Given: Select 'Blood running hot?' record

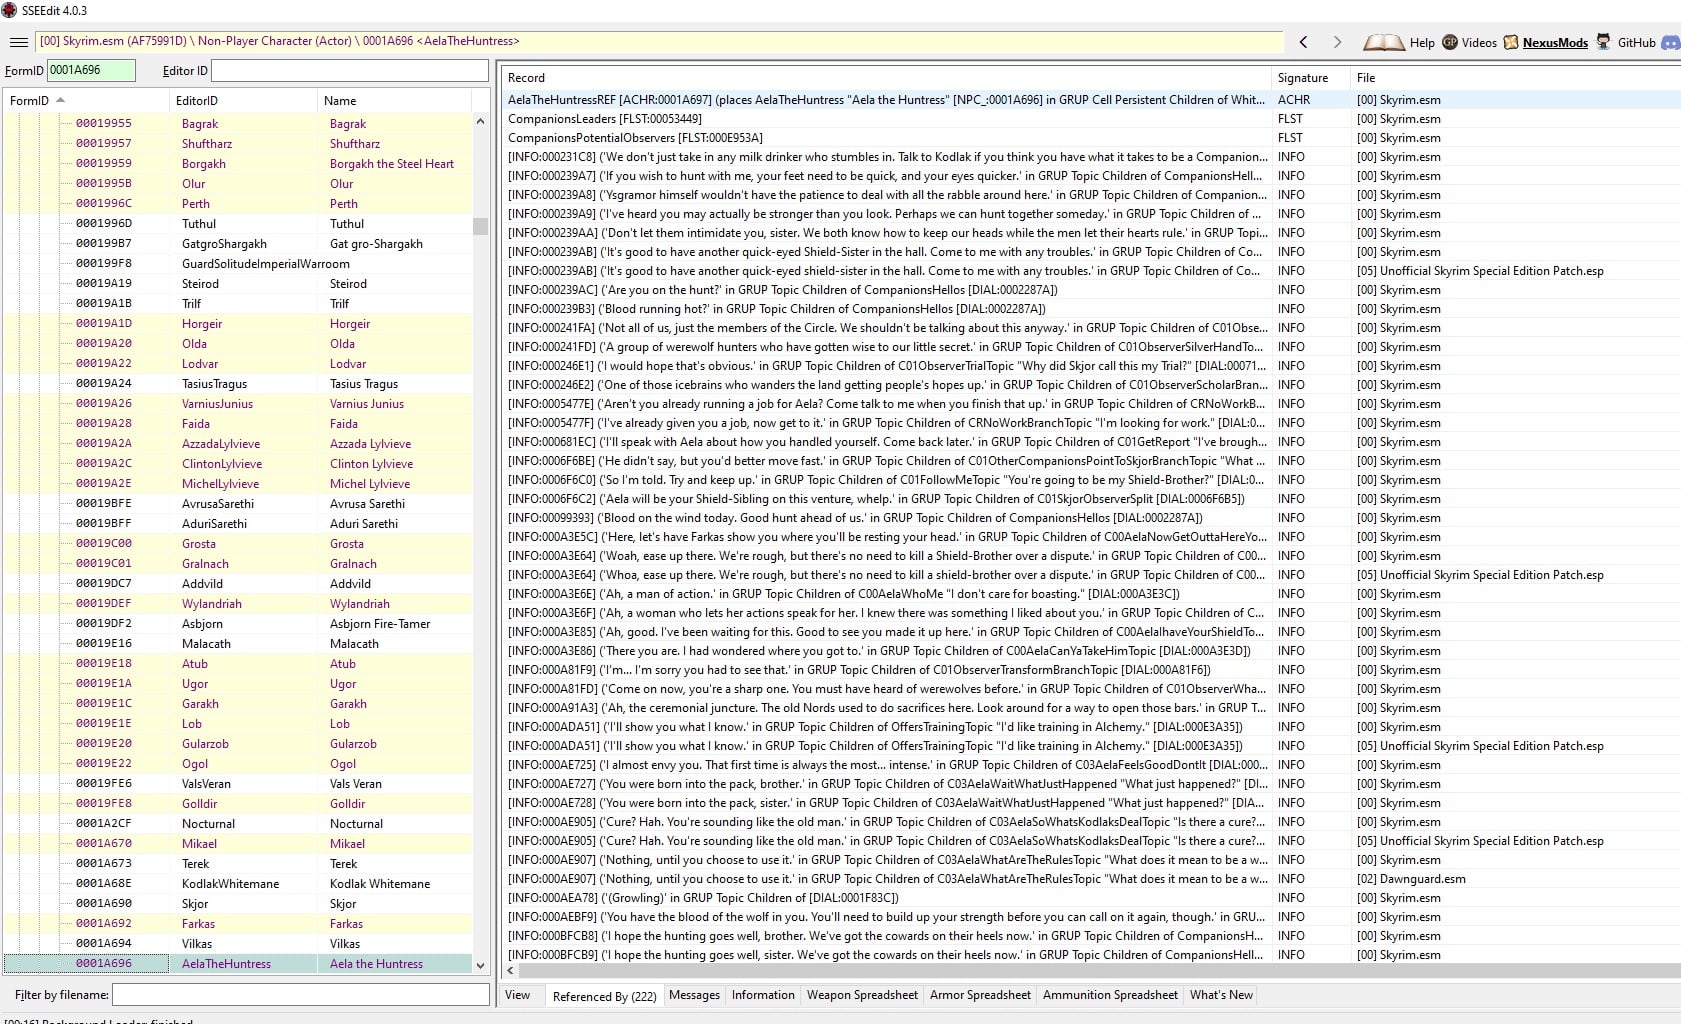Looking at the screenshot, I should pos(1091,308).
